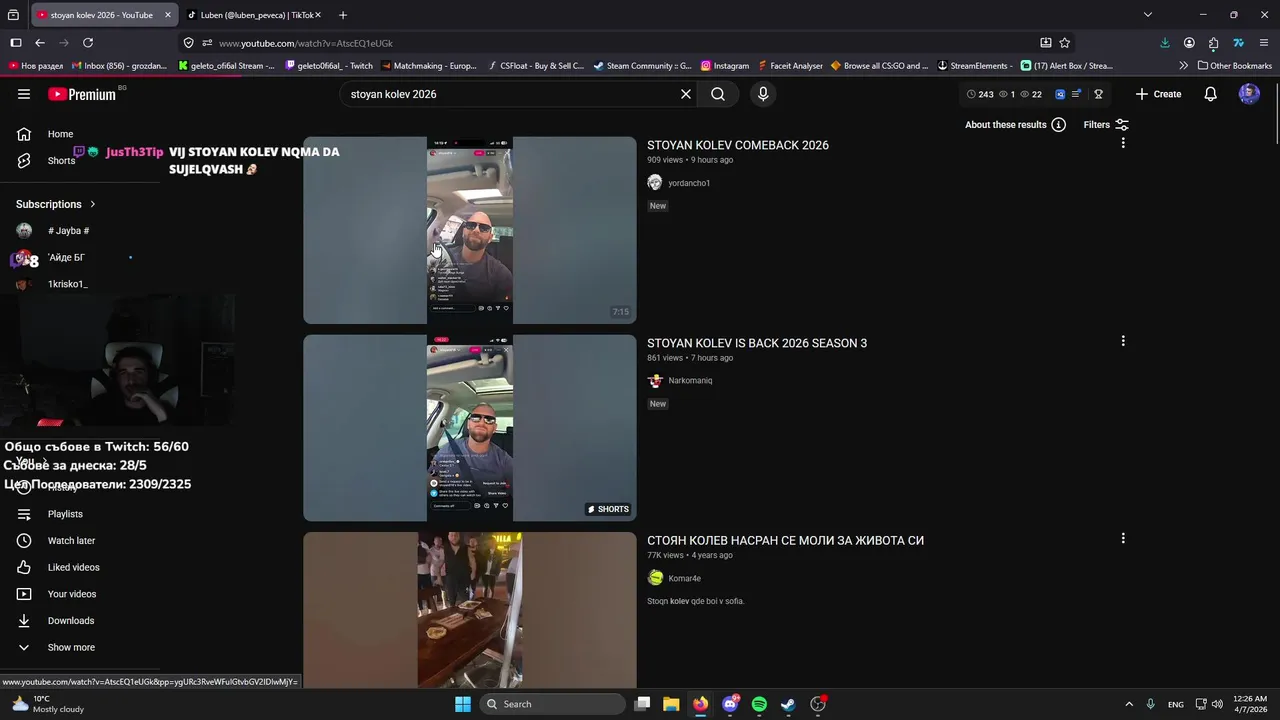Click About these results
The image size is (1280, 720).
click(x=1015, y=125)
